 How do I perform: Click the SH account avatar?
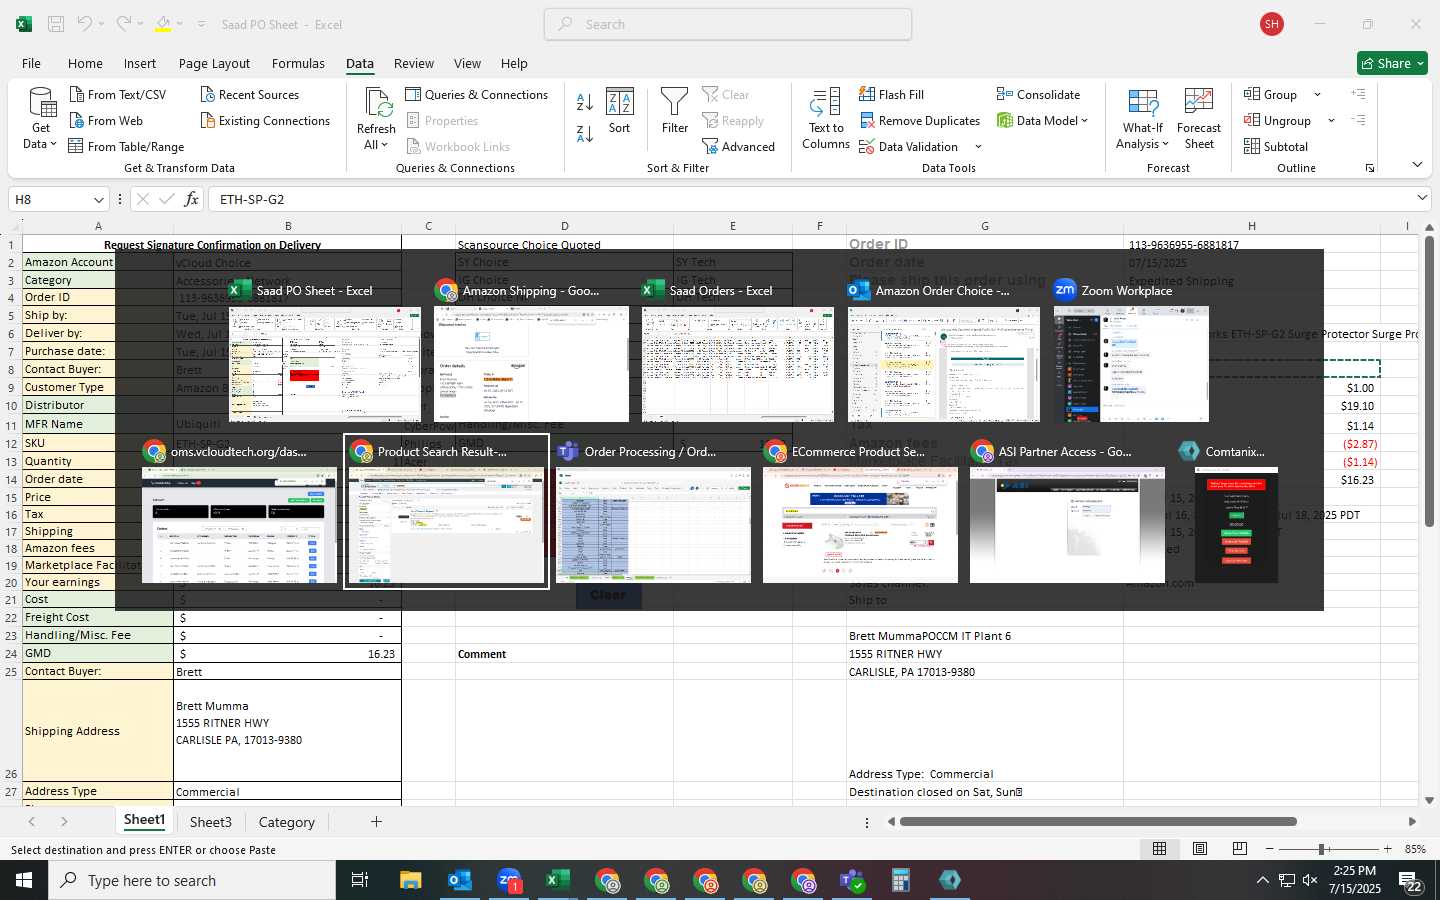1272,24
